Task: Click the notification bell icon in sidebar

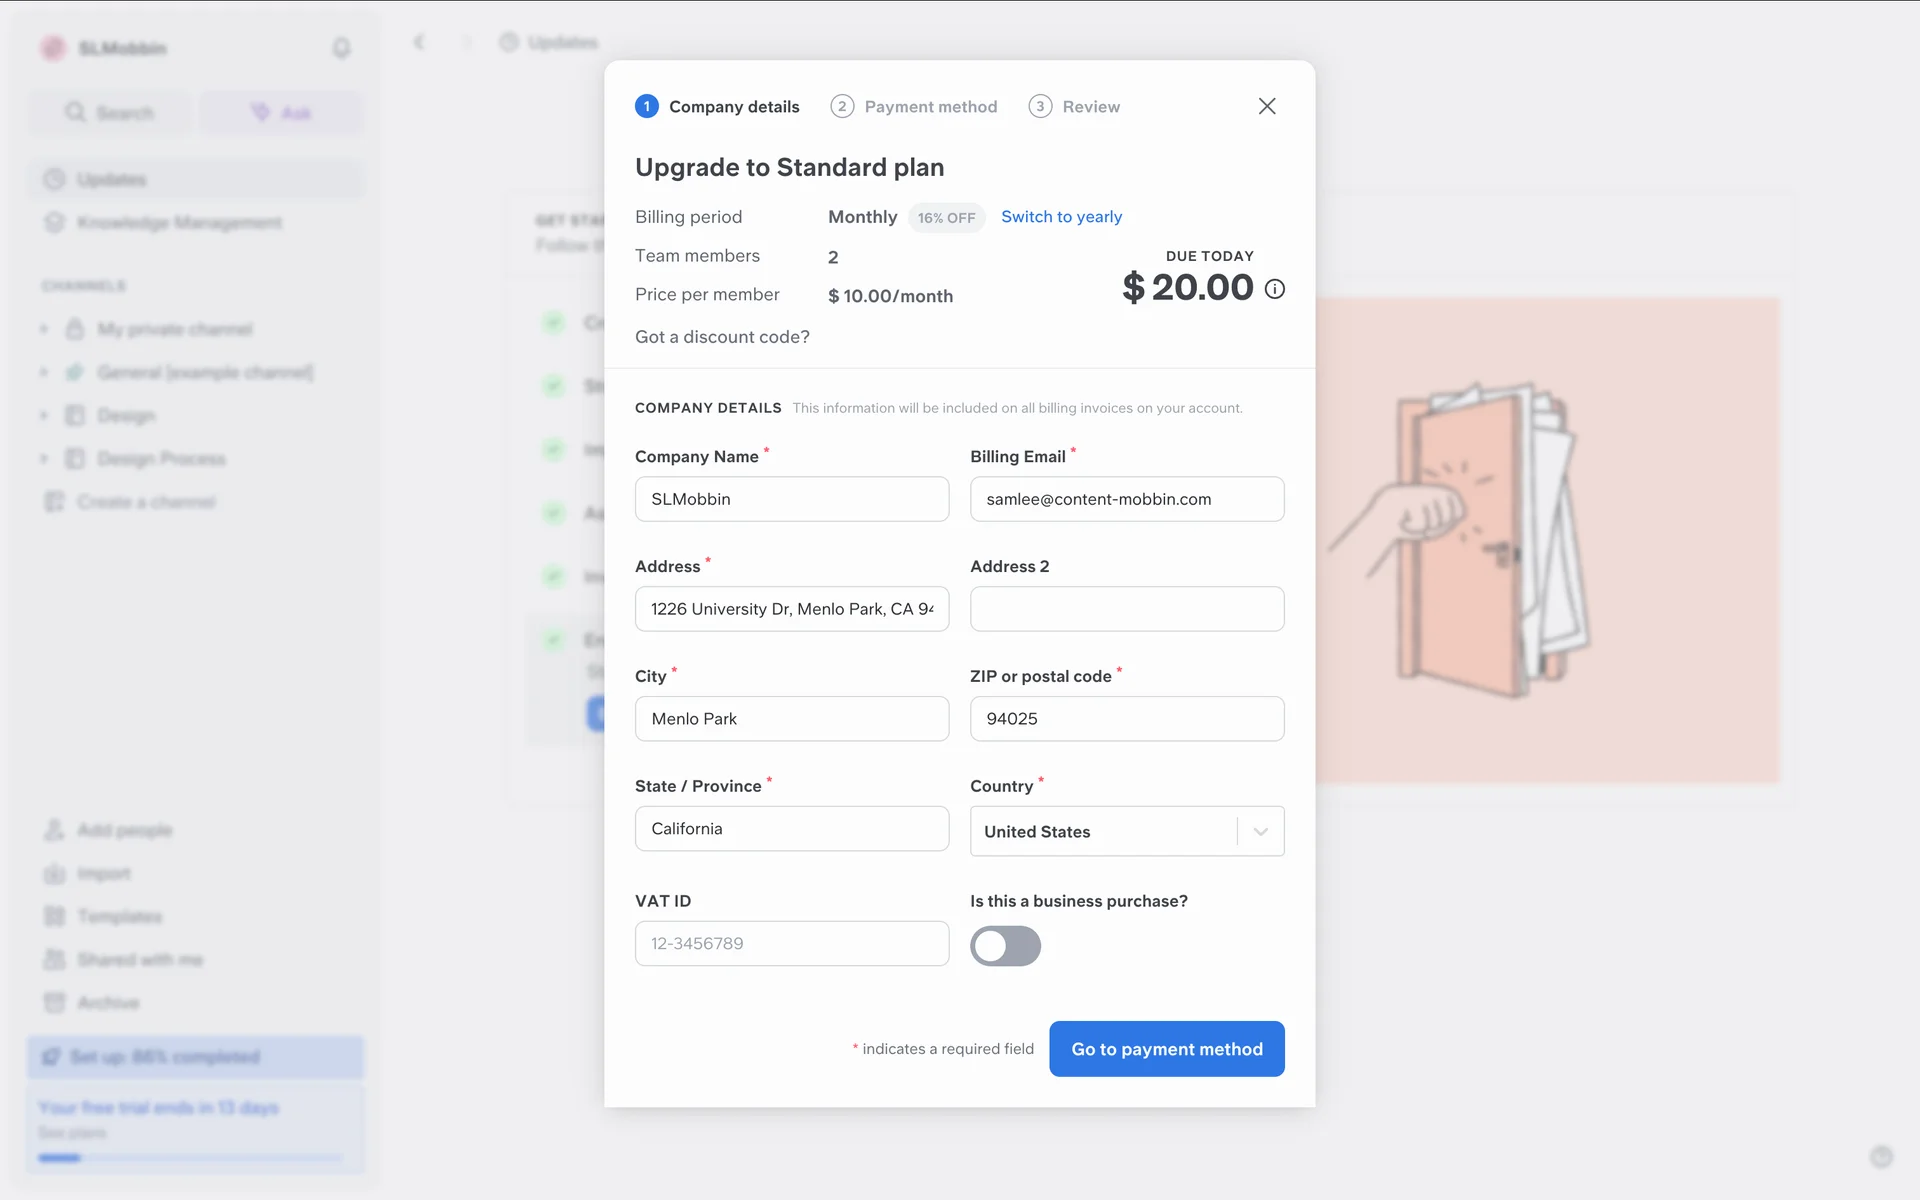Action: pos(341,48)
